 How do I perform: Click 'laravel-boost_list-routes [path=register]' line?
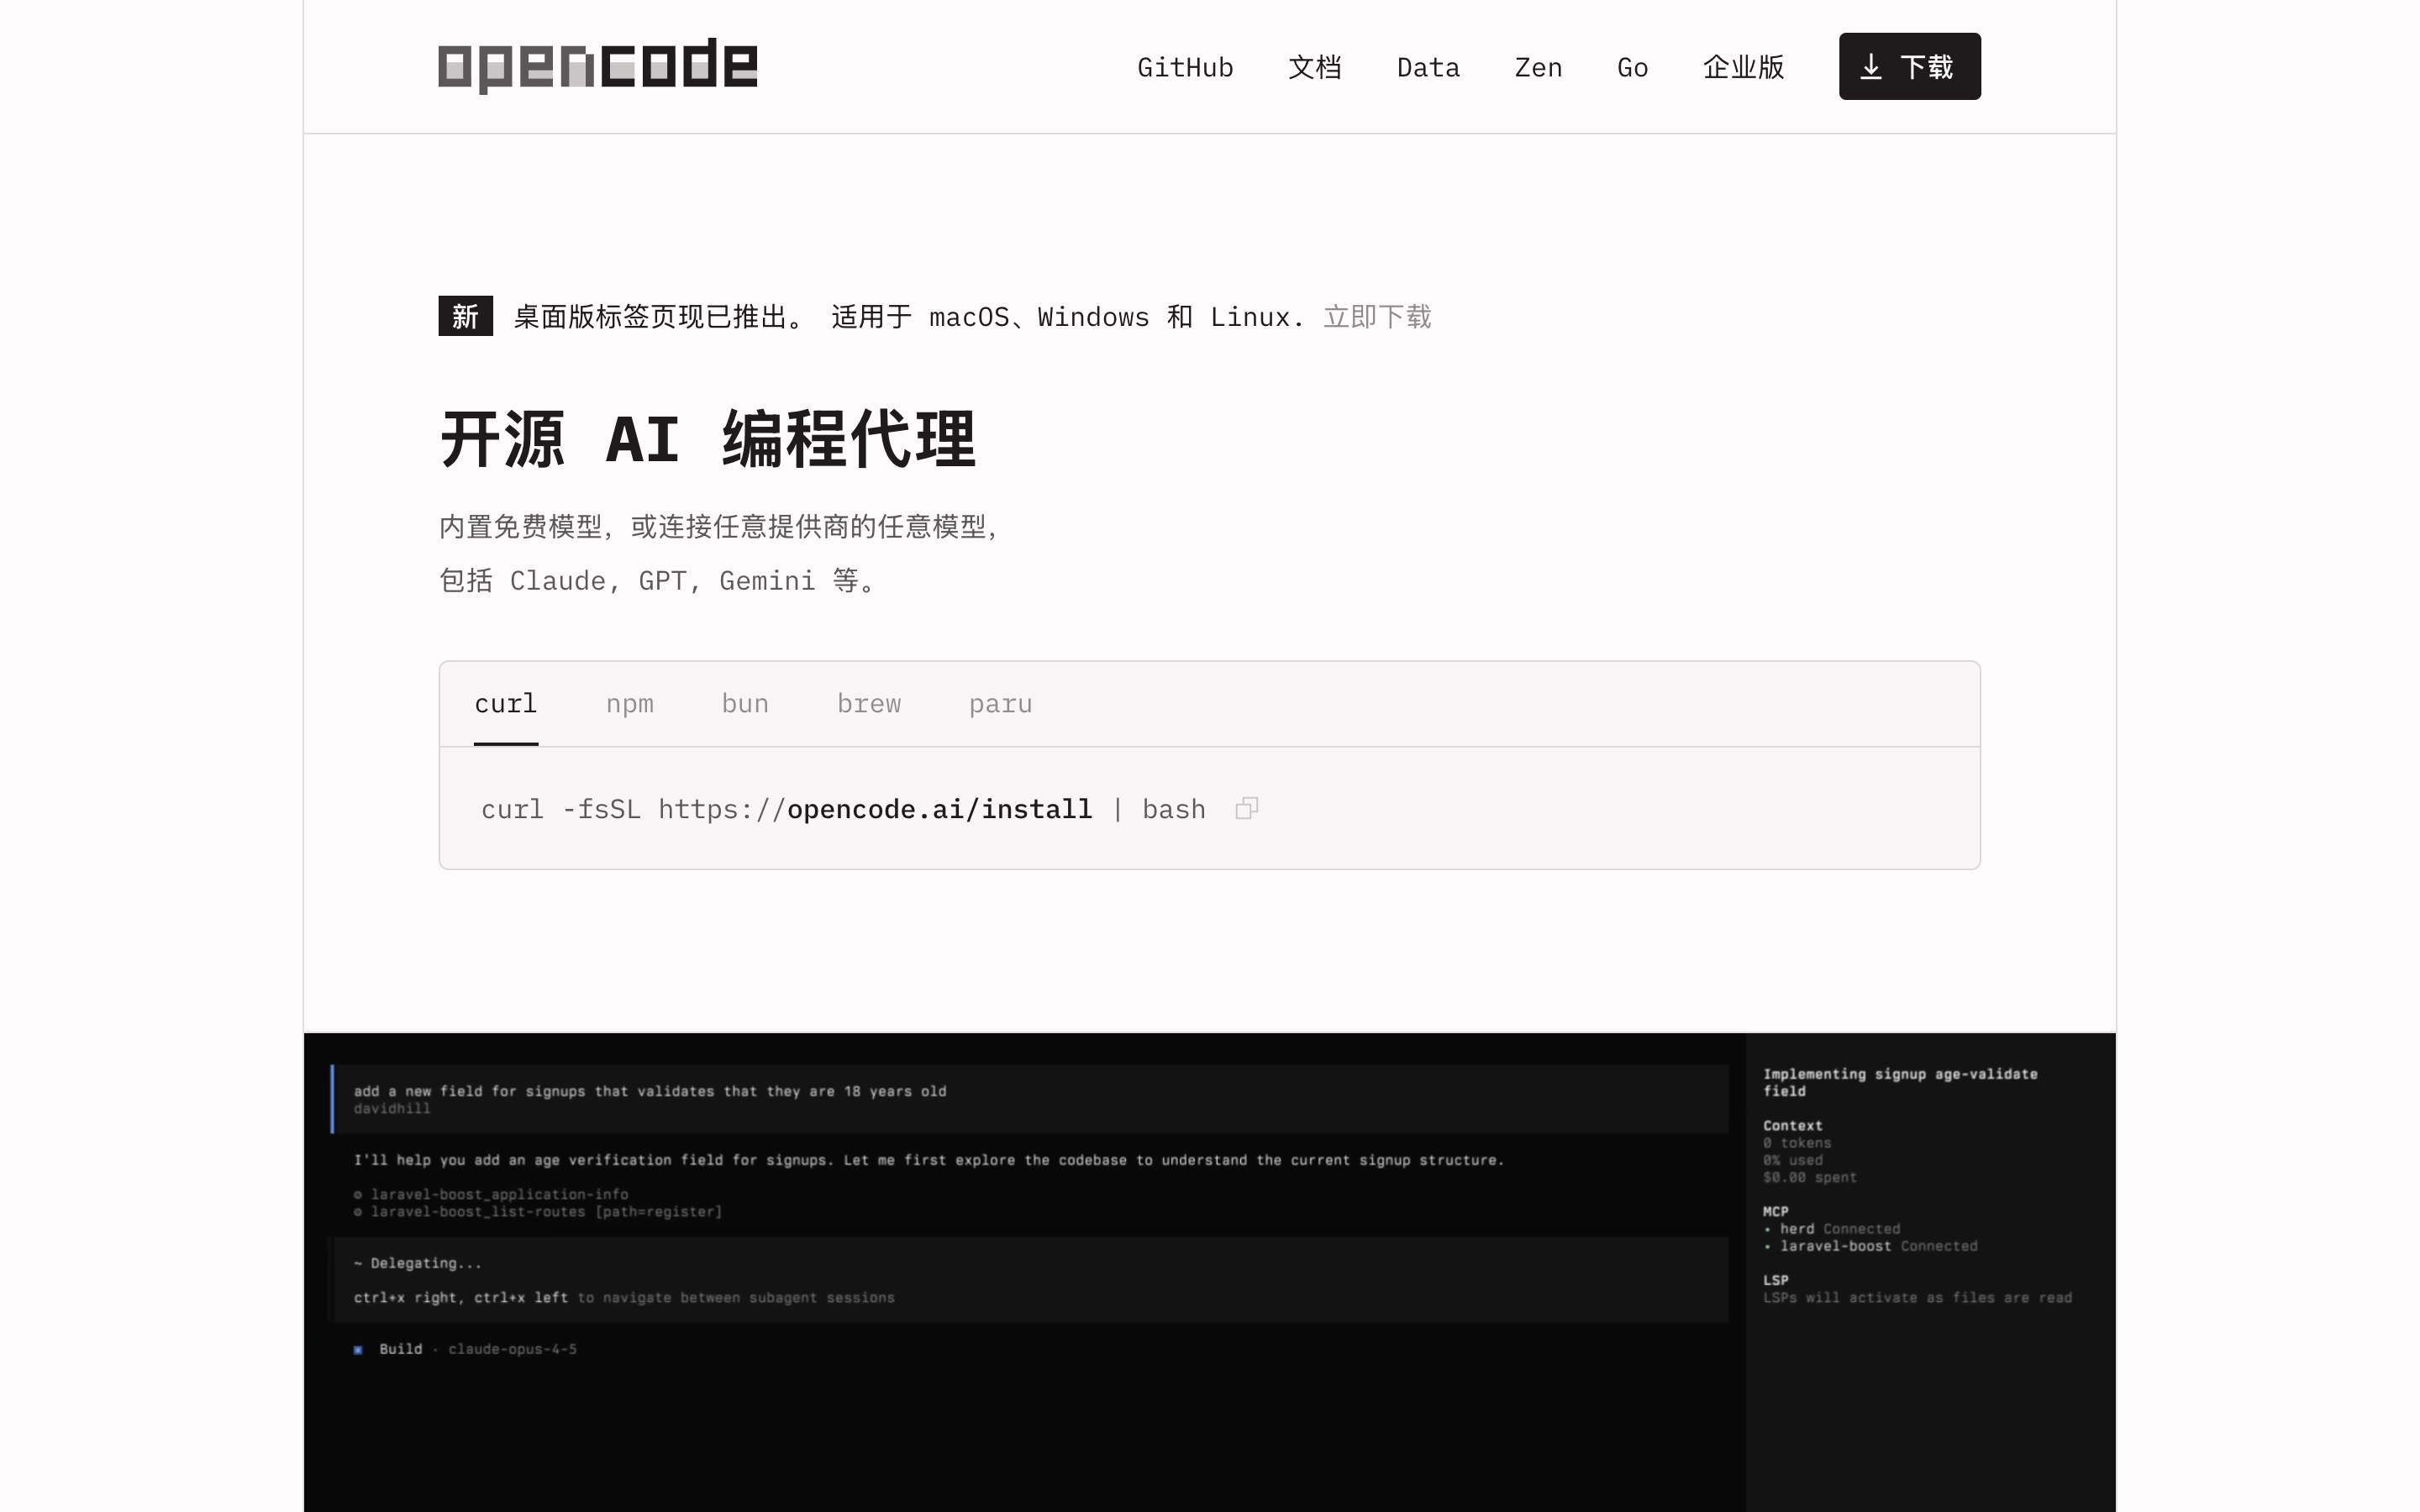538,1211
